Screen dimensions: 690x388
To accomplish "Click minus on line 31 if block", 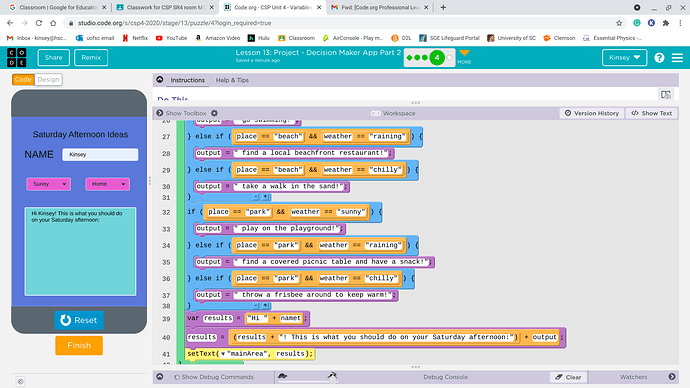I will (256, 197).
